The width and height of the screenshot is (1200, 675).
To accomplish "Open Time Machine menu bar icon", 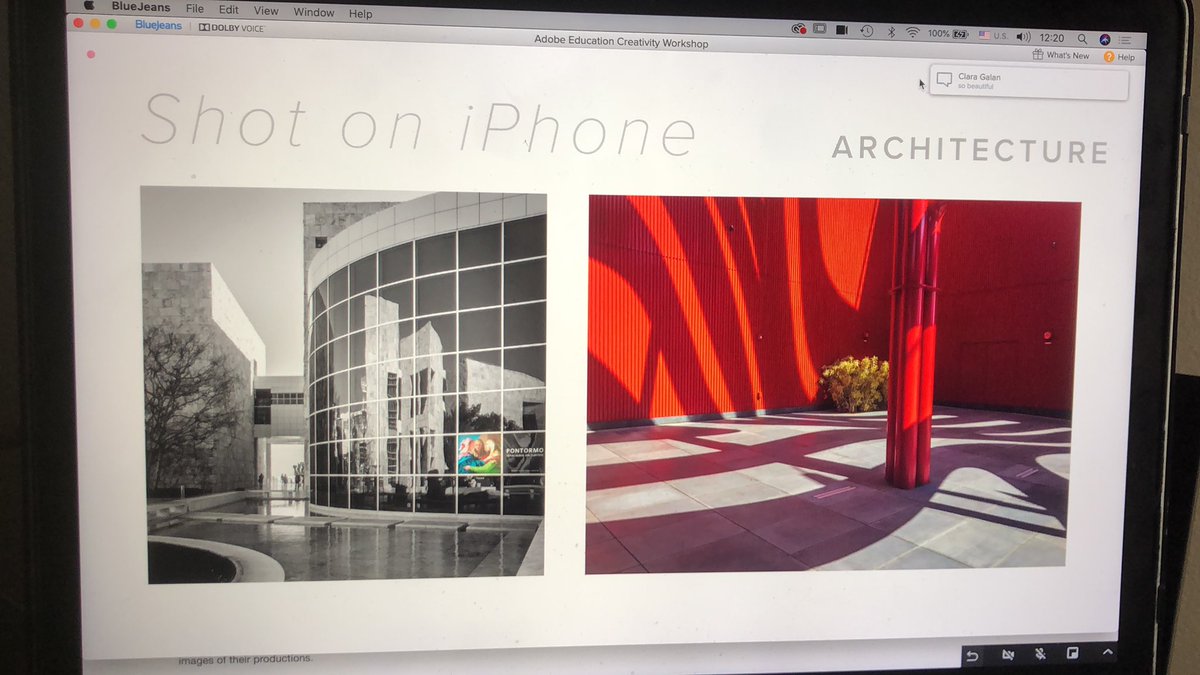I will (x=866, y=32).
